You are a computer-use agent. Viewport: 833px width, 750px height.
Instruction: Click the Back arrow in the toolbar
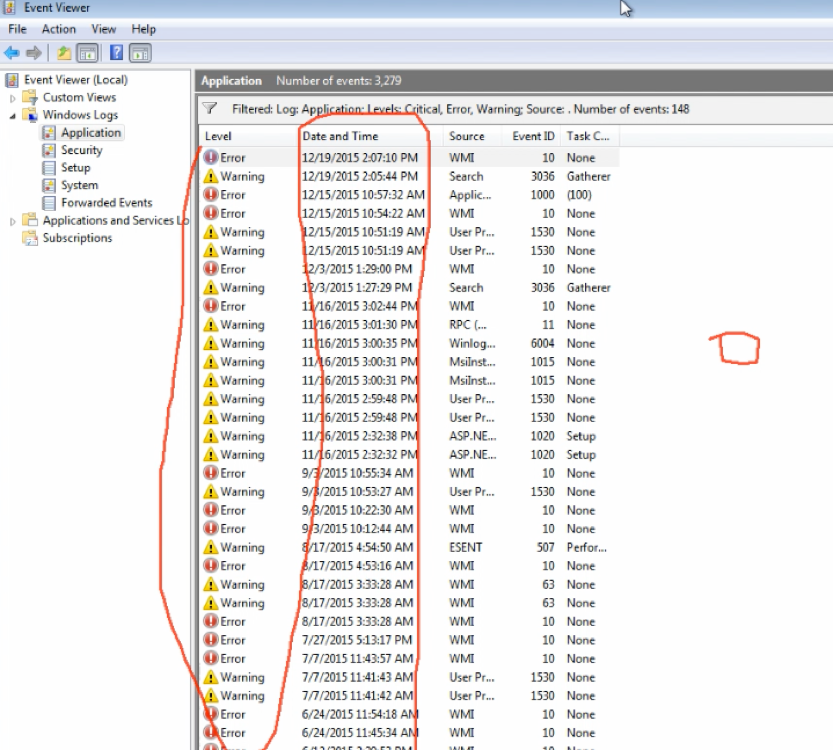pyautogui.click(x=11, y=53)
